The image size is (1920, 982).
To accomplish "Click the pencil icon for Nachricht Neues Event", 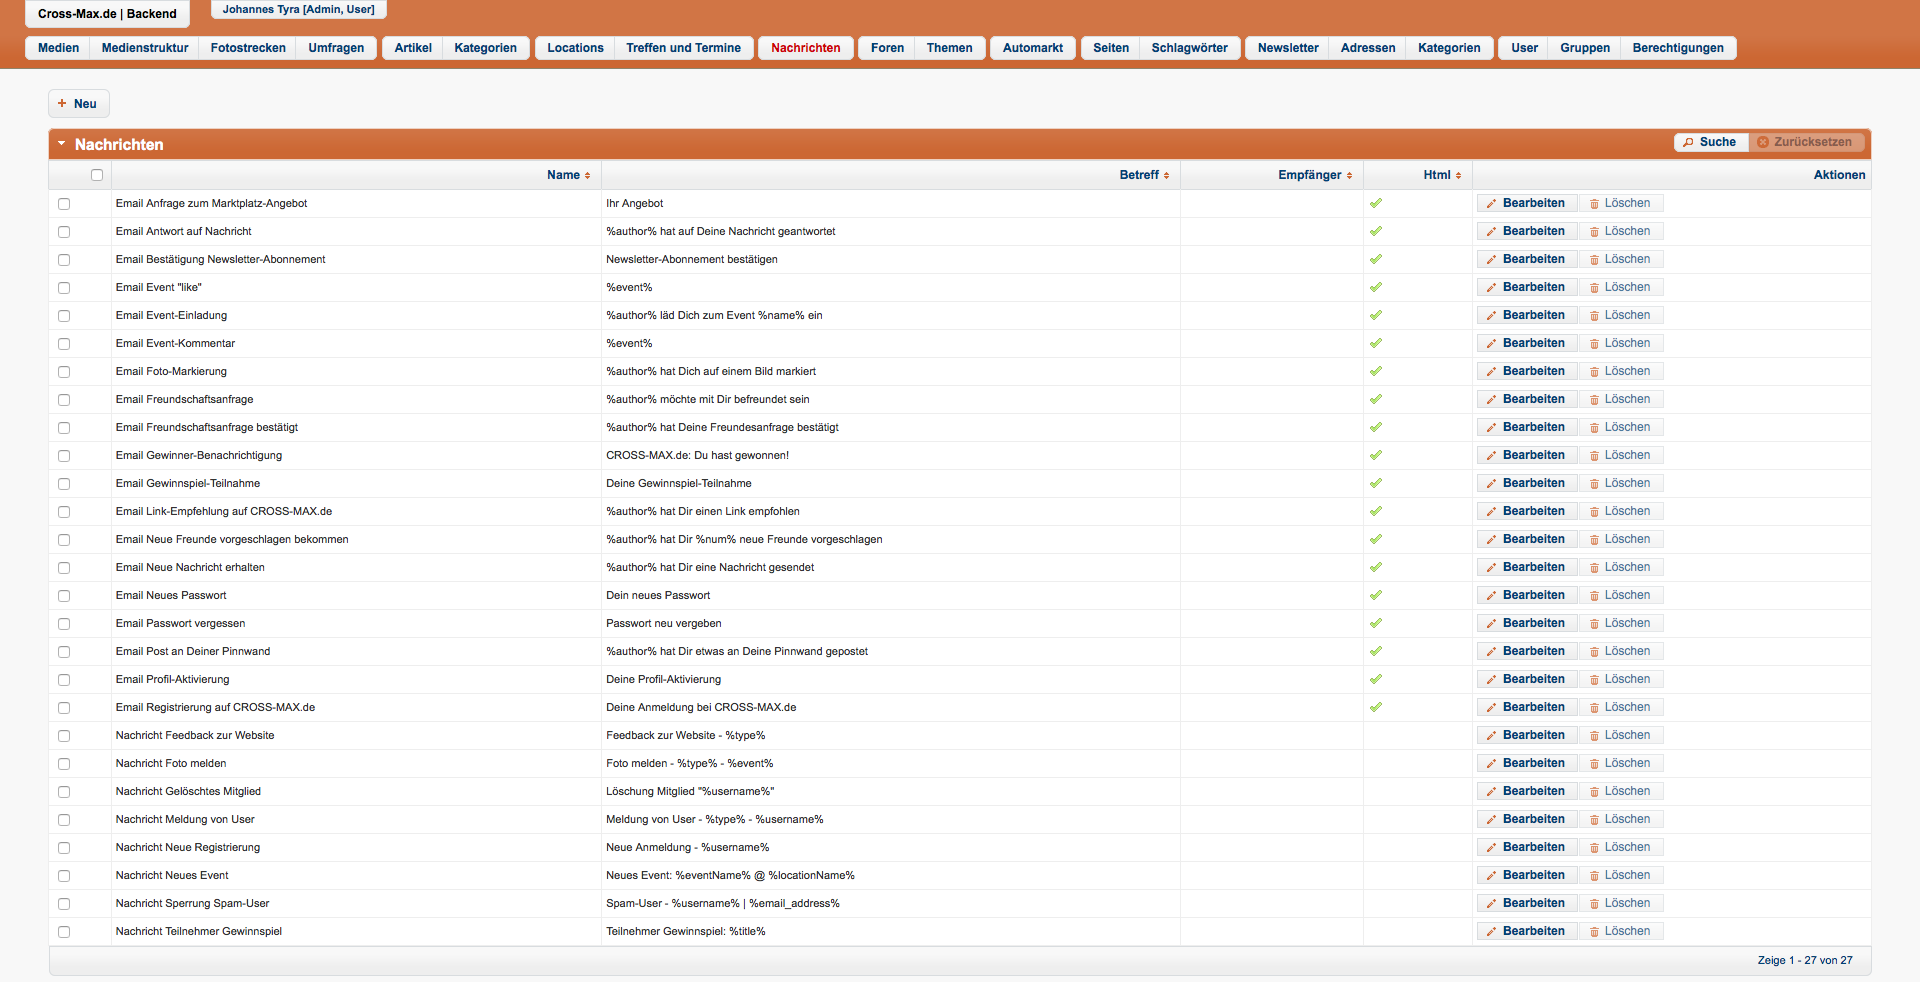I will coord(1491,876).
